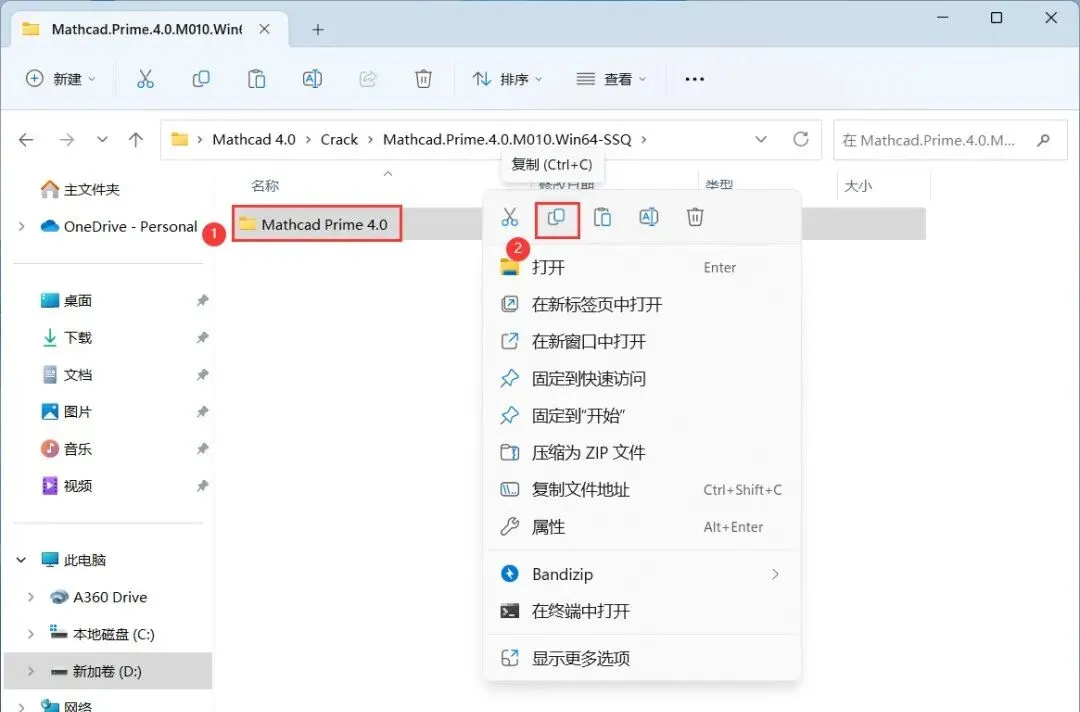1080x712 pixels.
Task: Click Rename icon in context menu
Action: (649, 218)
